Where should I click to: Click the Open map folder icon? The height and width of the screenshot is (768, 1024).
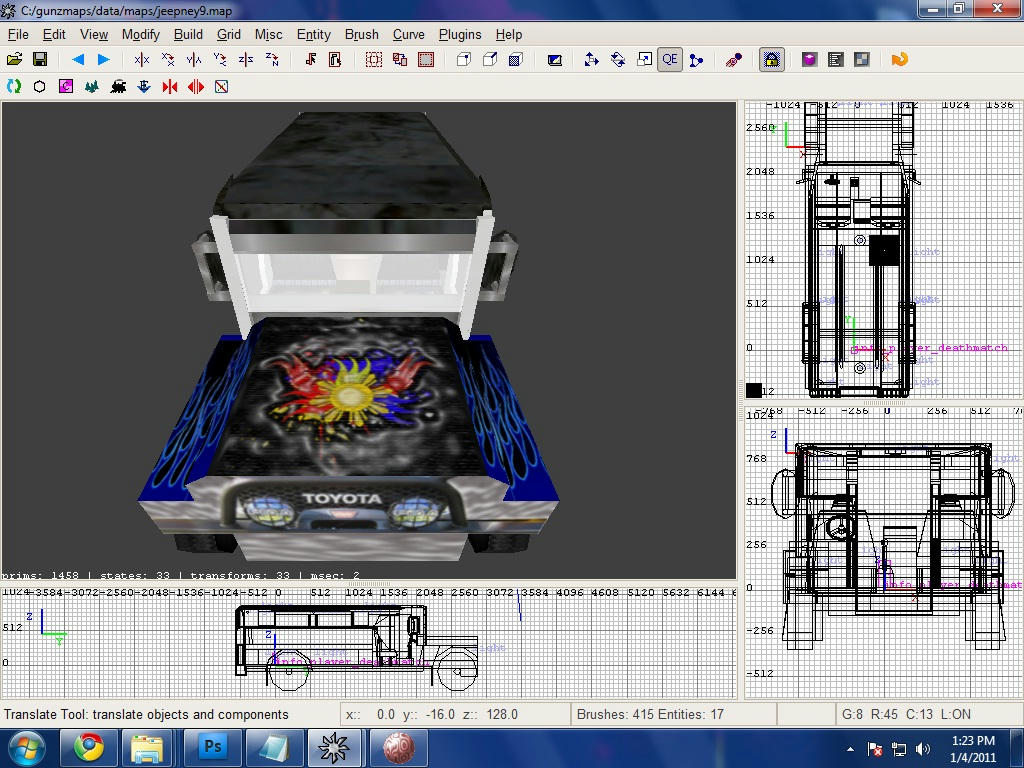pos(14,60)
